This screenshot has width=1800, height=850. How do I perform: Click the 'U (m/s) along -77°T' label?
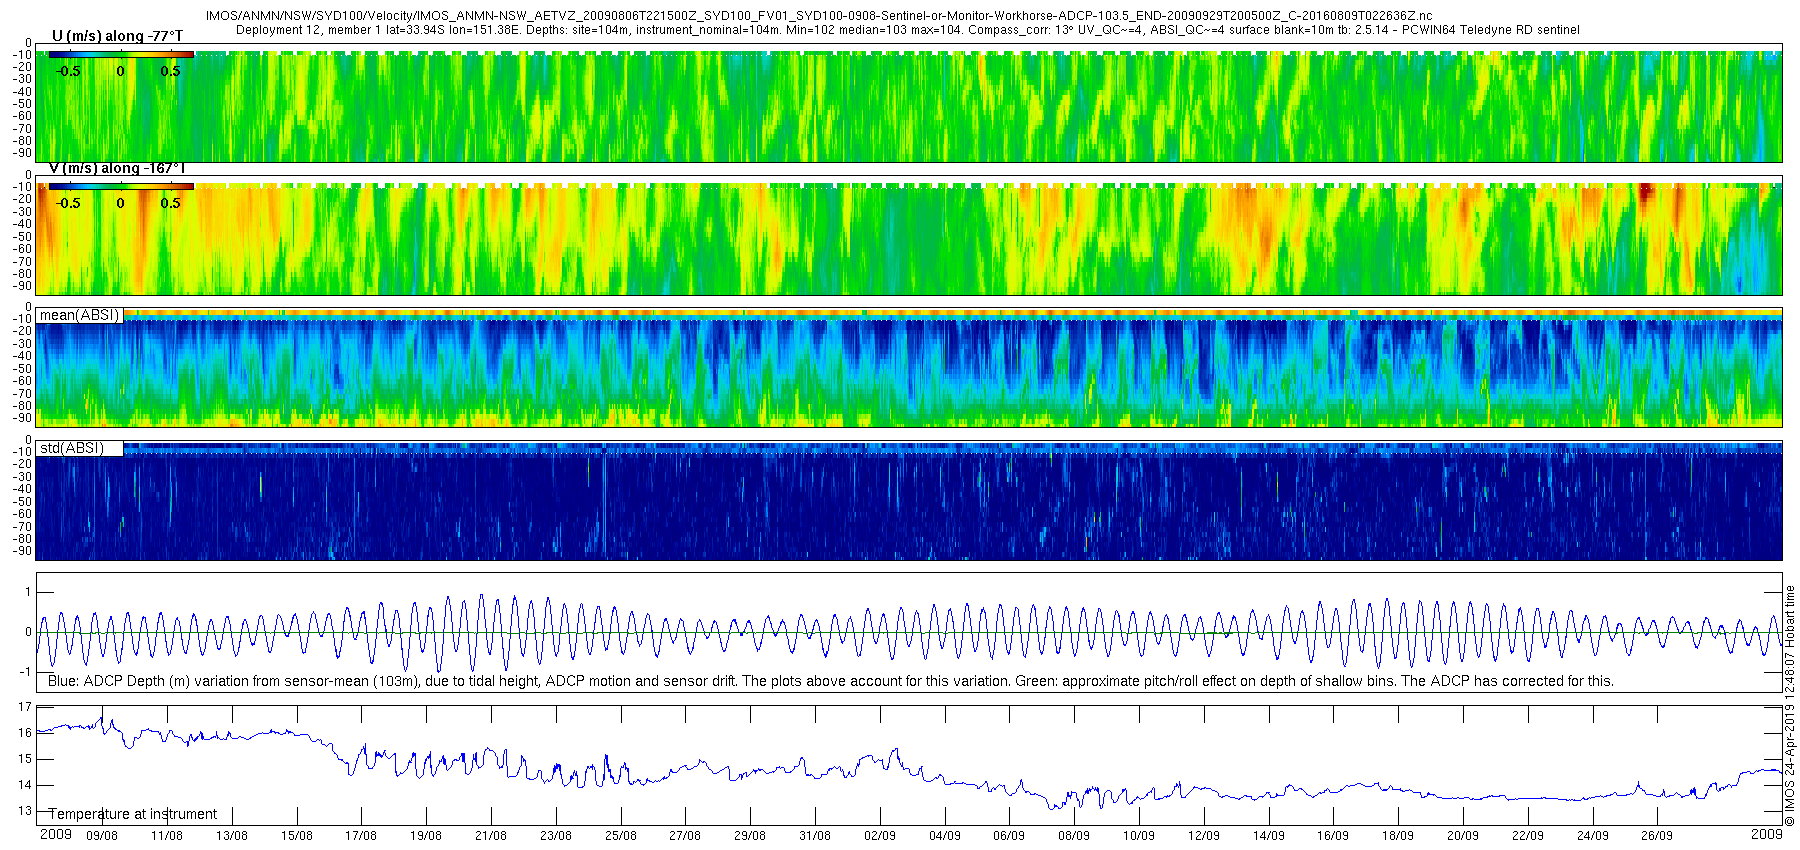(117, 36)
